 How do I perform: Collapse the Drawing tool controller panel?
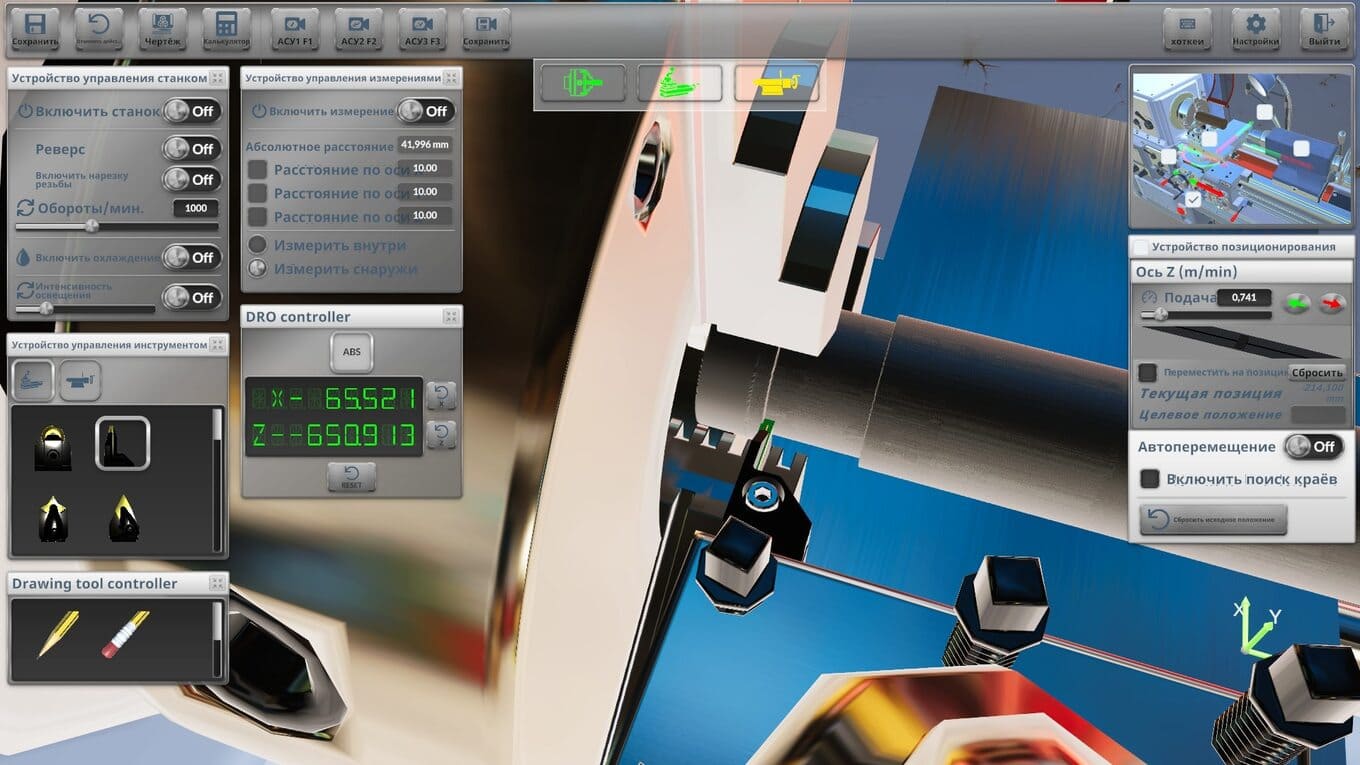pos(217,583)
